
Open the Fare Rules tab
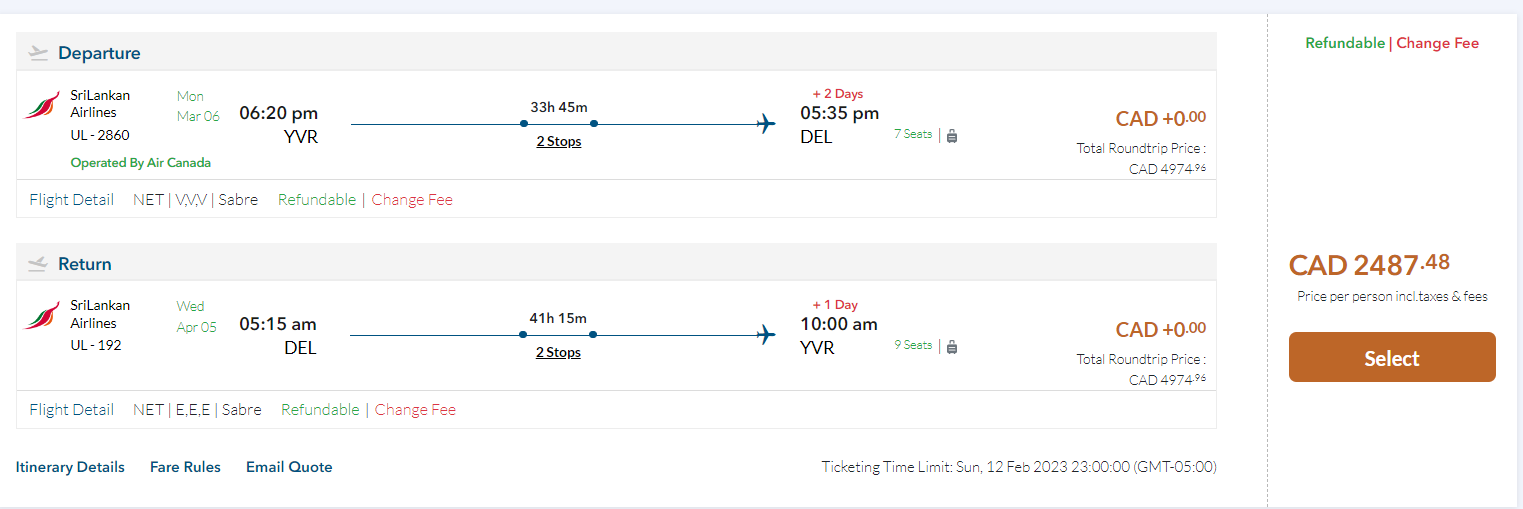(x=185, y=467)
